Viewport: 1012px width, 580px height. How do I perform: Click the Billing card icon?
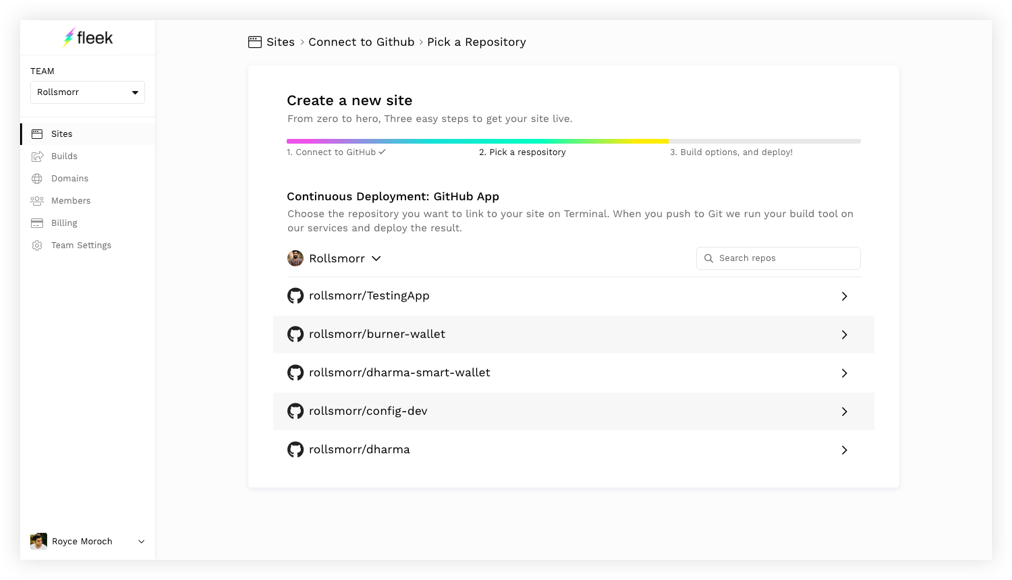click(x=37, y=223)
